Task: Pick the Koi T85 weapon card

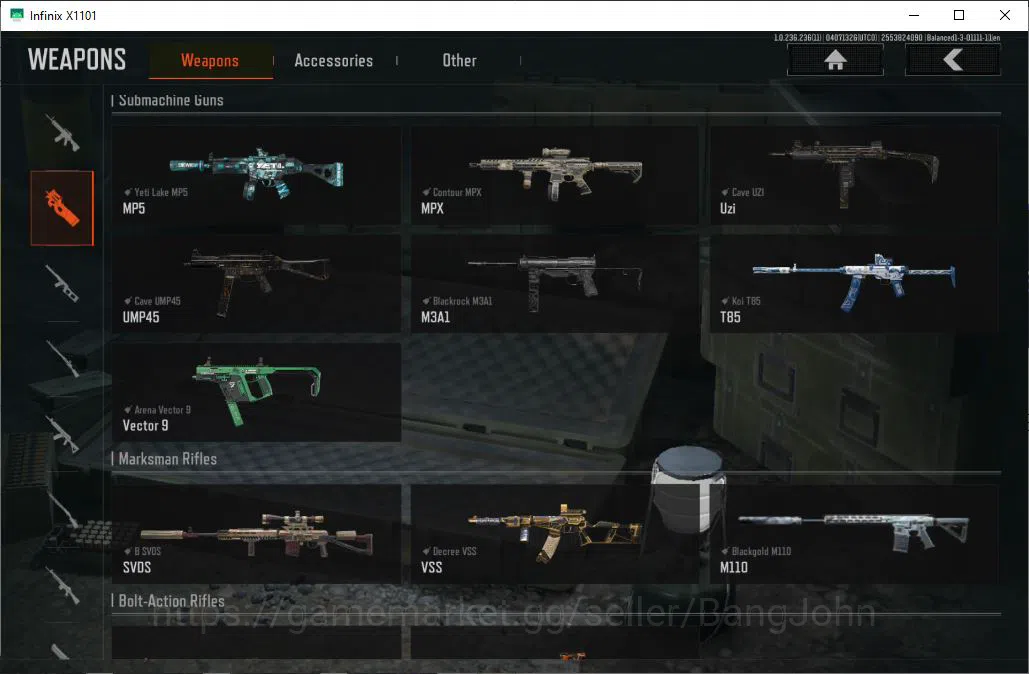Action: point(854,284)
